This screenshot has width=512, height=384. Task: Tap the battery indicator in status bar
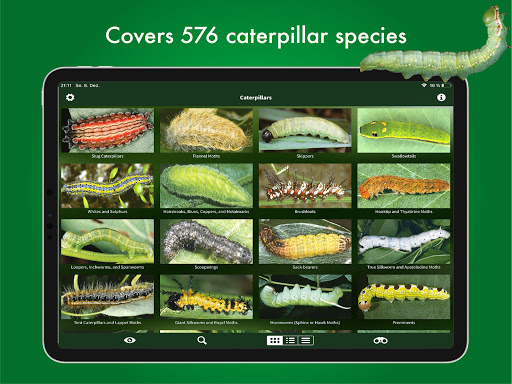(446, 86)
